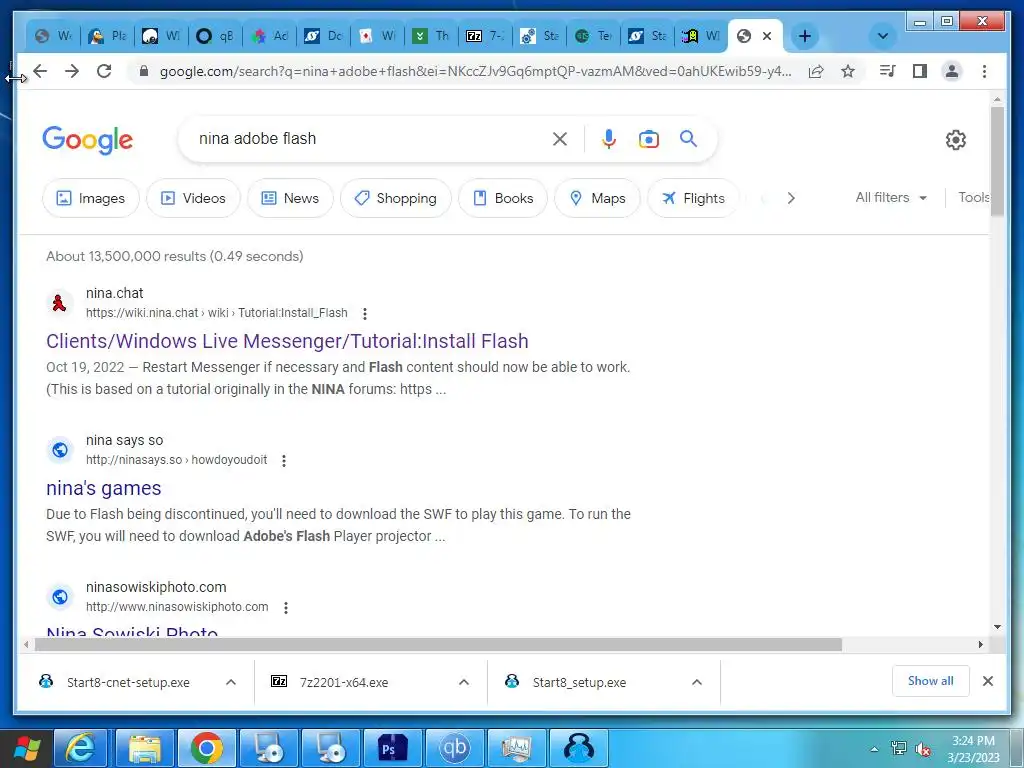
Task: View site info lock icon
Action: 144,71
